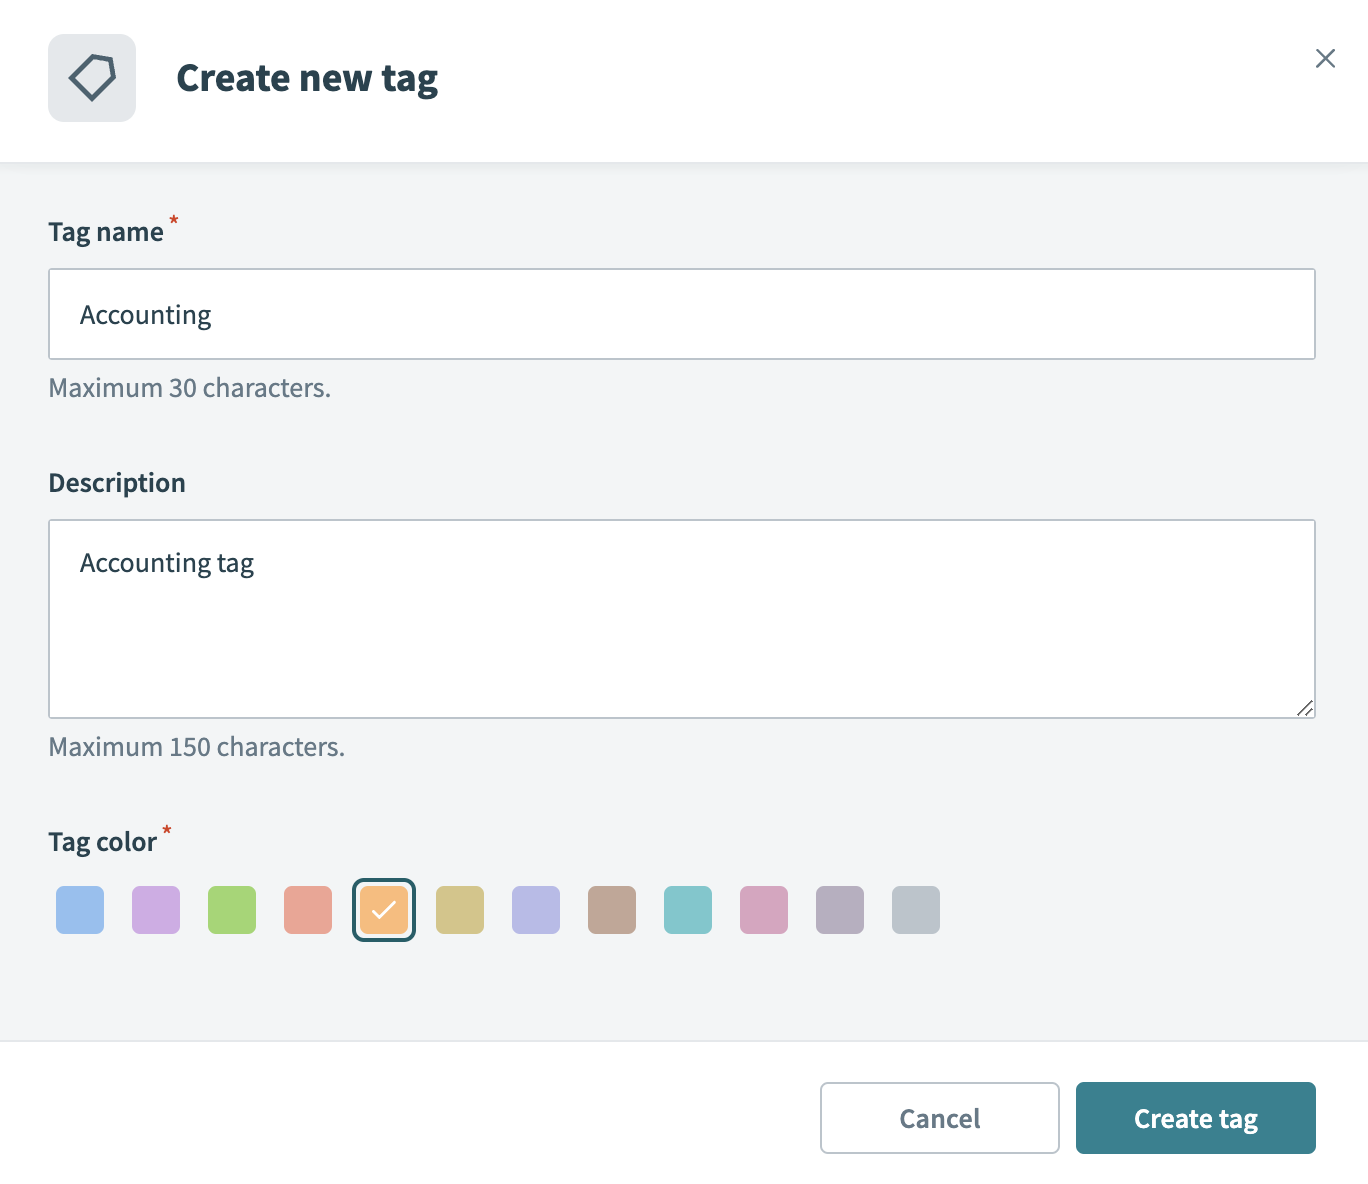Image resolution: width=1368 pixels, height=1184 pixels.
Task: Click the resize handle of the Description box
Action: coord(1305,709)
